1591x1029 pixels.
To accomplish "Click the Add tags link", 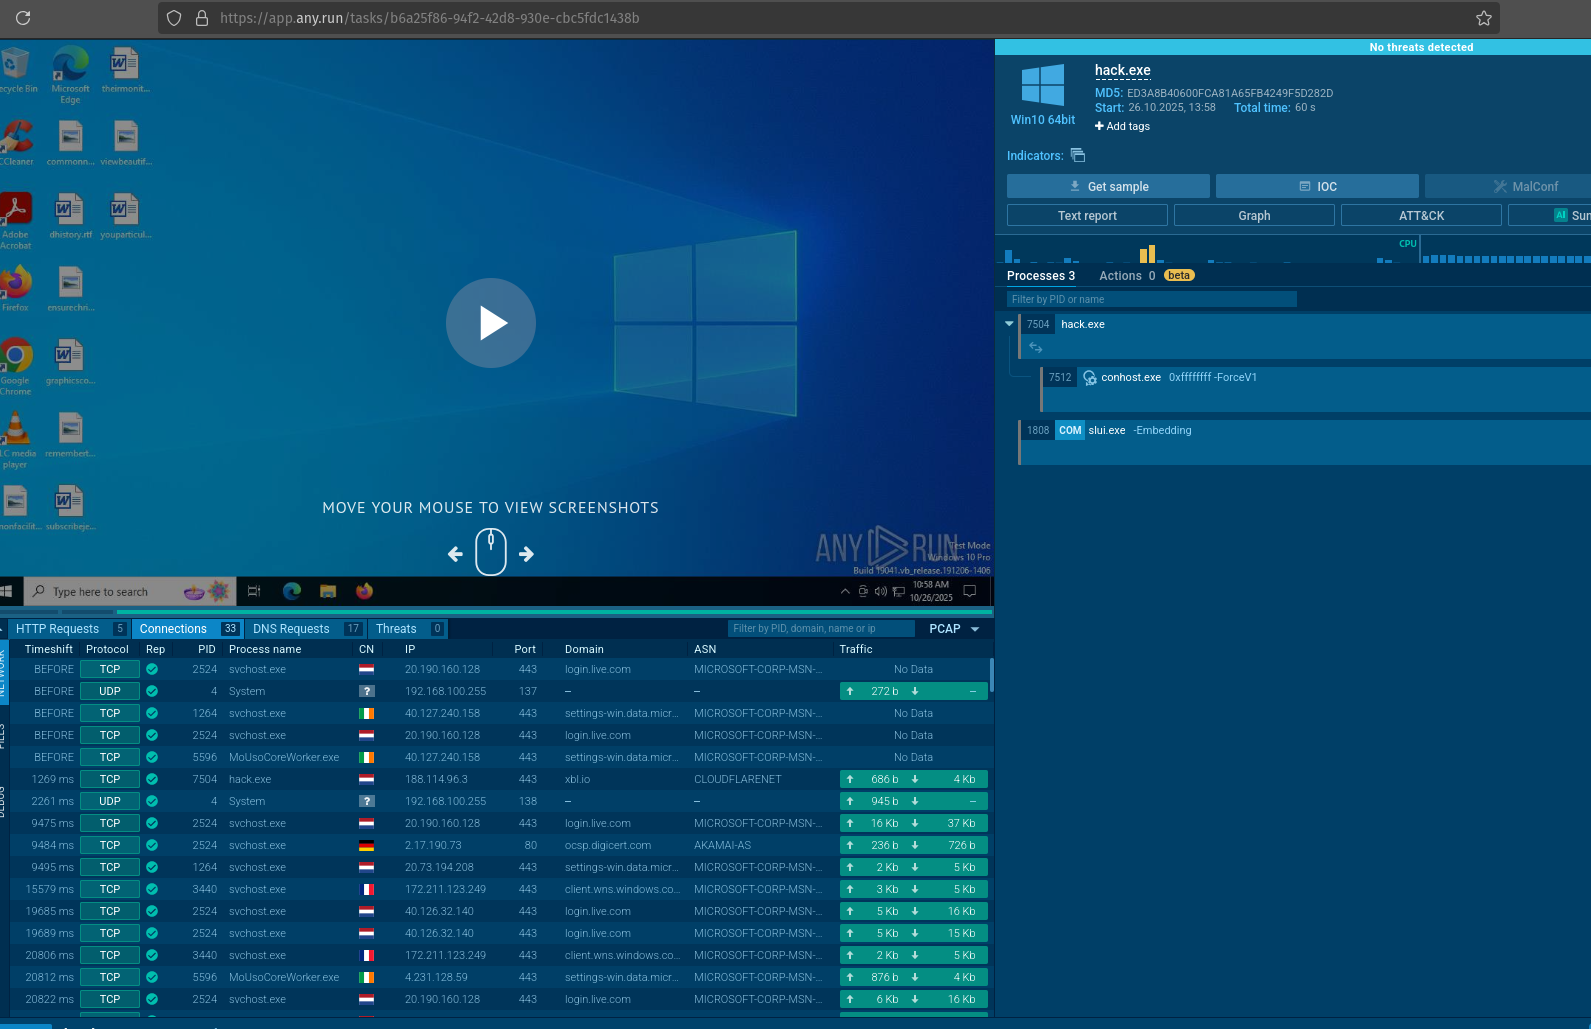I will click(1122, 126).
